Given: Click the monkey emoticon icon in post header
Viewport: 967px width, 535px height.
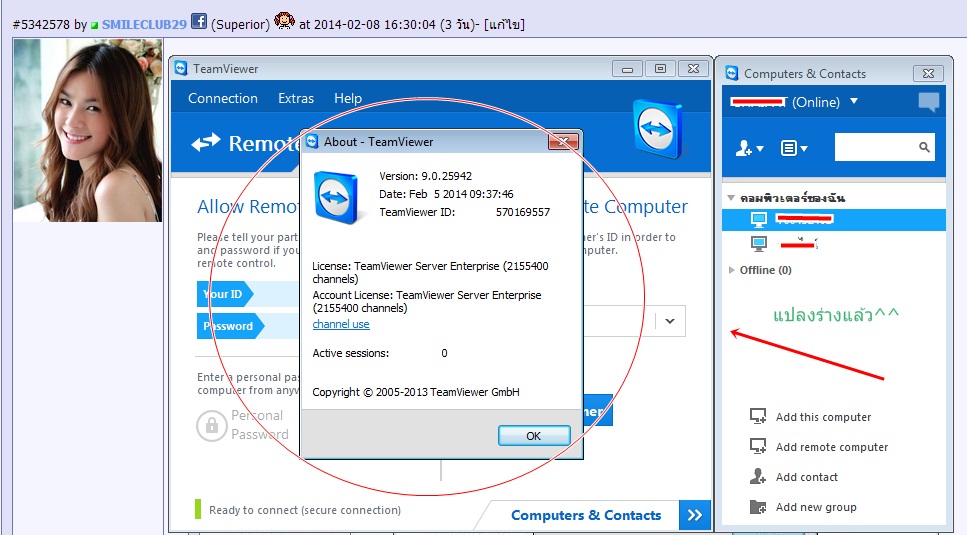Looking at the screenshot, I should pyautogui.click(x=284, y=21).
